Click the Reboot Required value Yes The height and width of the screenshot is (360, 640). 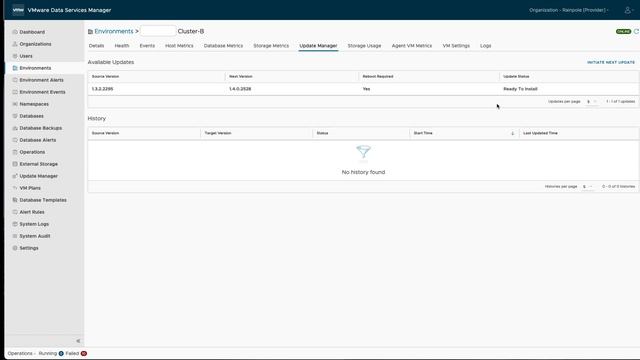366,89
